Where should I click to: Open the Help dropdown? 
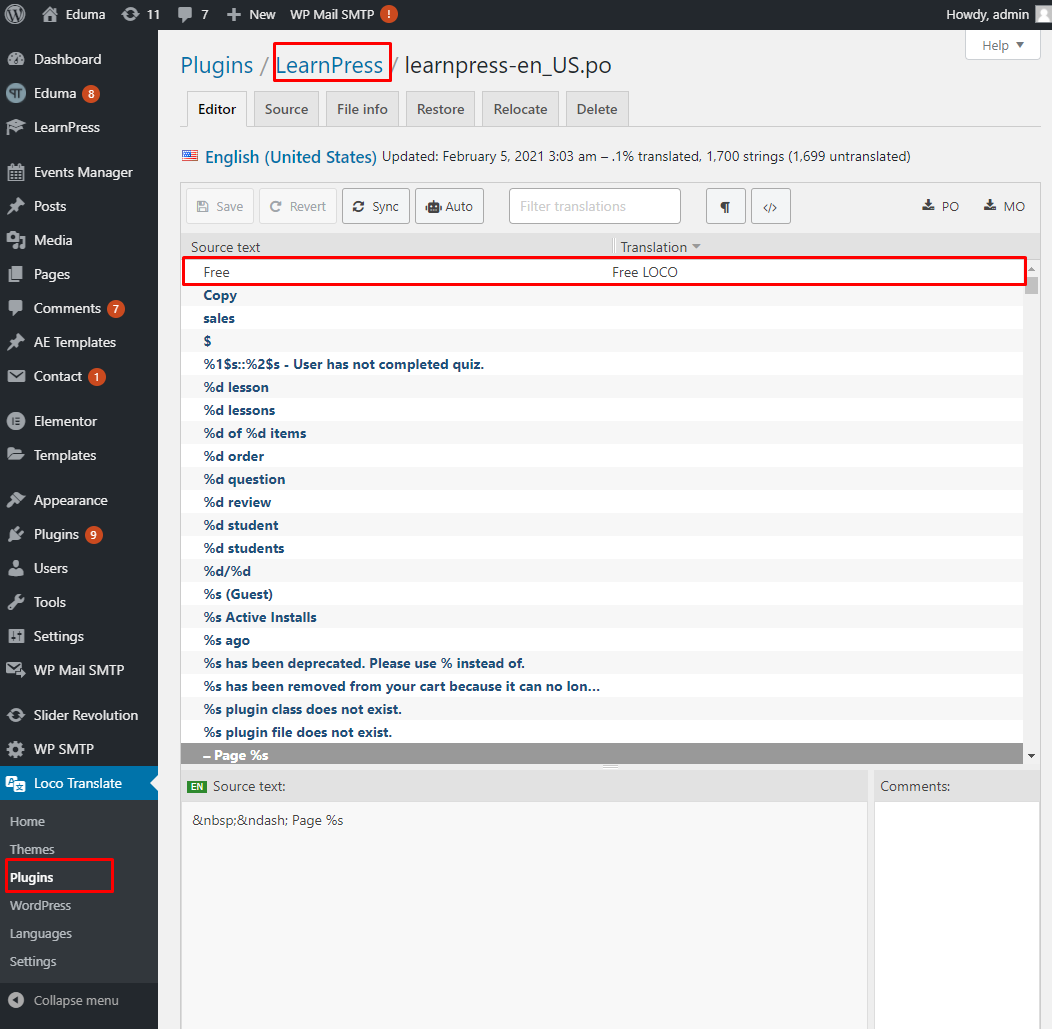[1002, 45]
